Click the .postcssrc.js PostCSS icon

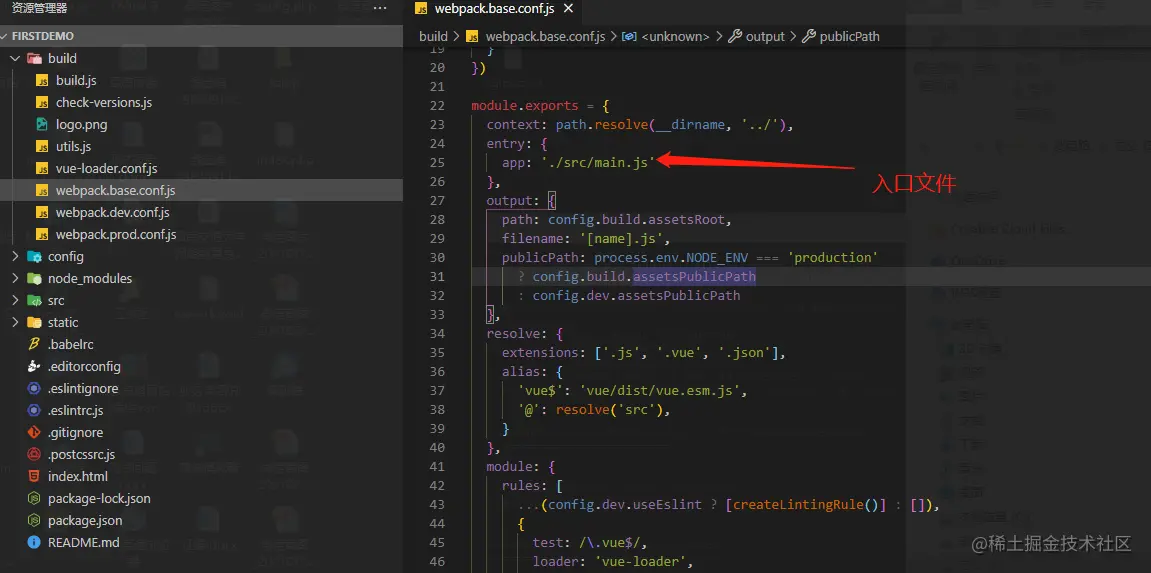[34, 454]
